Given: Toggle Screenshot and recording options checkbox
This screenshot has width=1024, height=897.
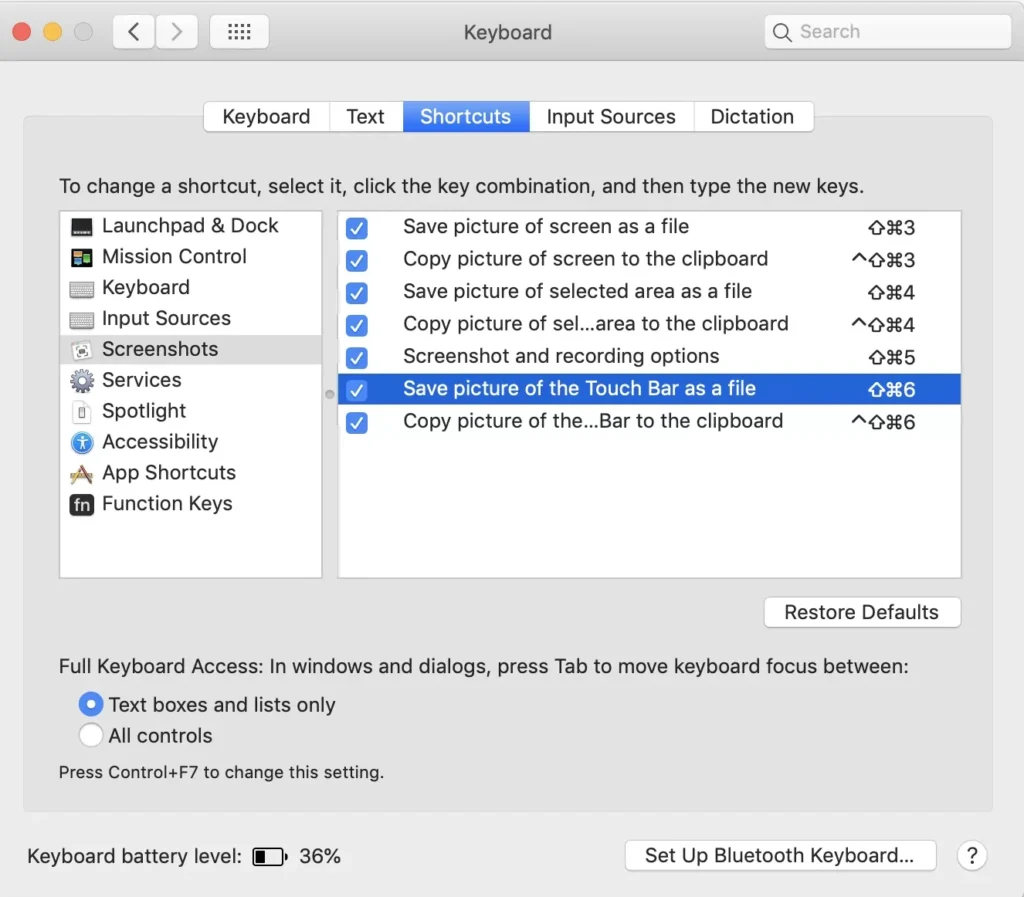Looking at the screenshot, I should pyautogui.click(x=357, y=358).
